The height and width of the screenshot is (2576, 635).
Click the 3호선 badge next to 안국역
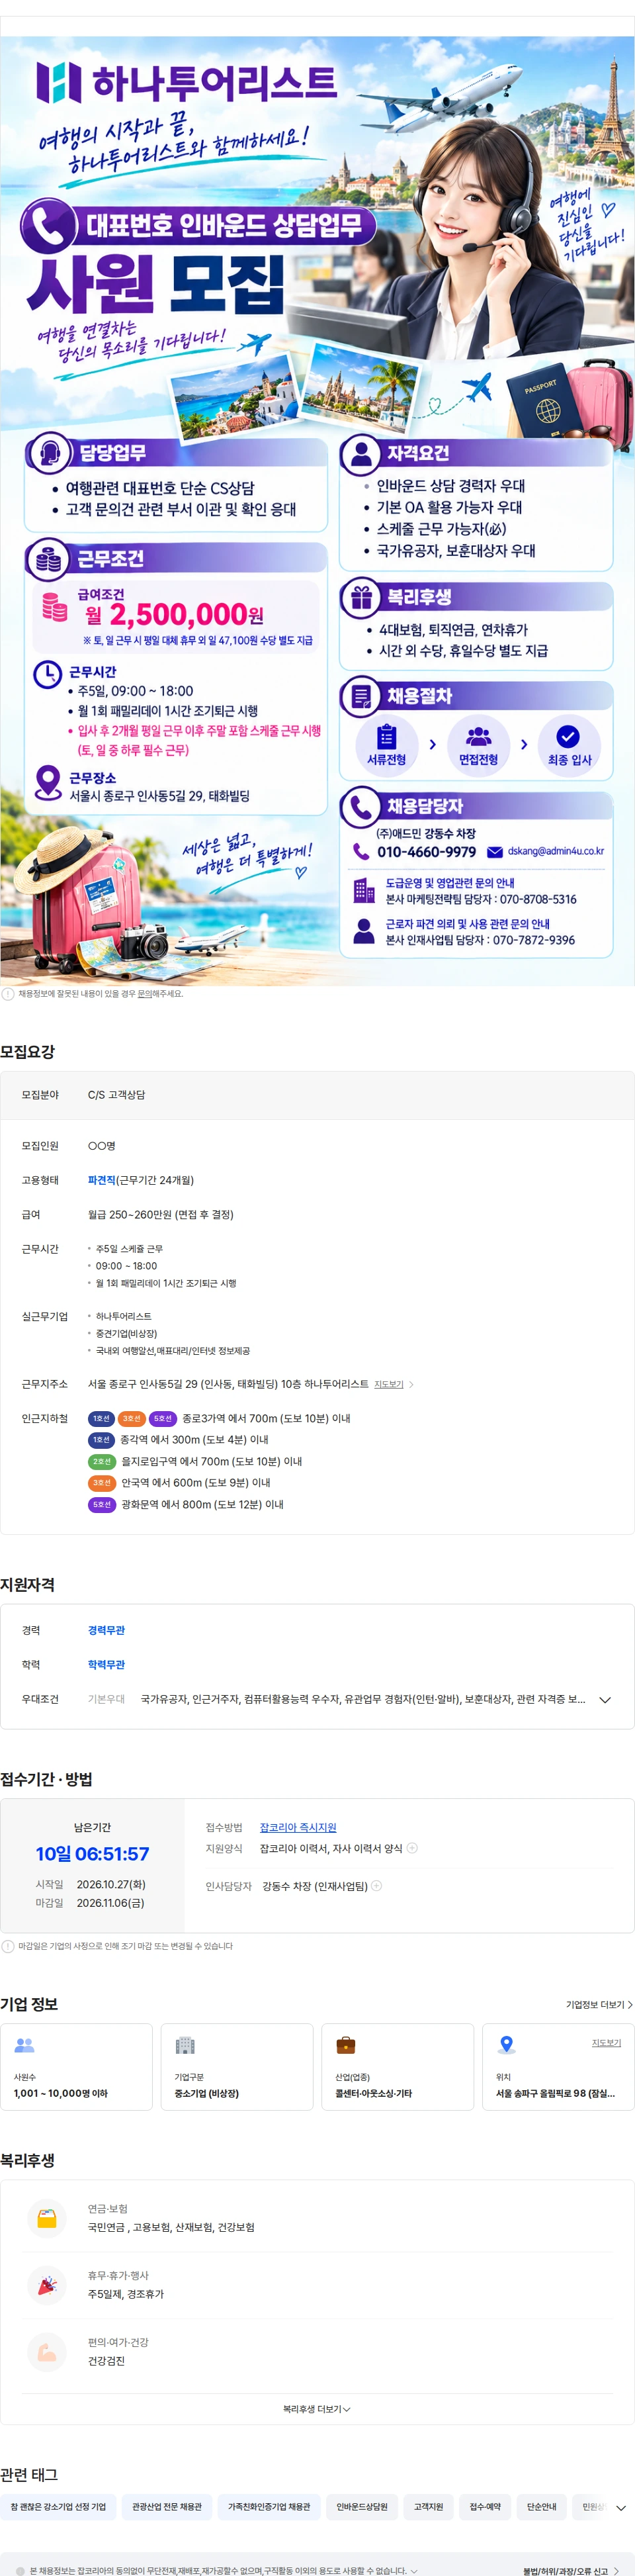point(102,1483)
